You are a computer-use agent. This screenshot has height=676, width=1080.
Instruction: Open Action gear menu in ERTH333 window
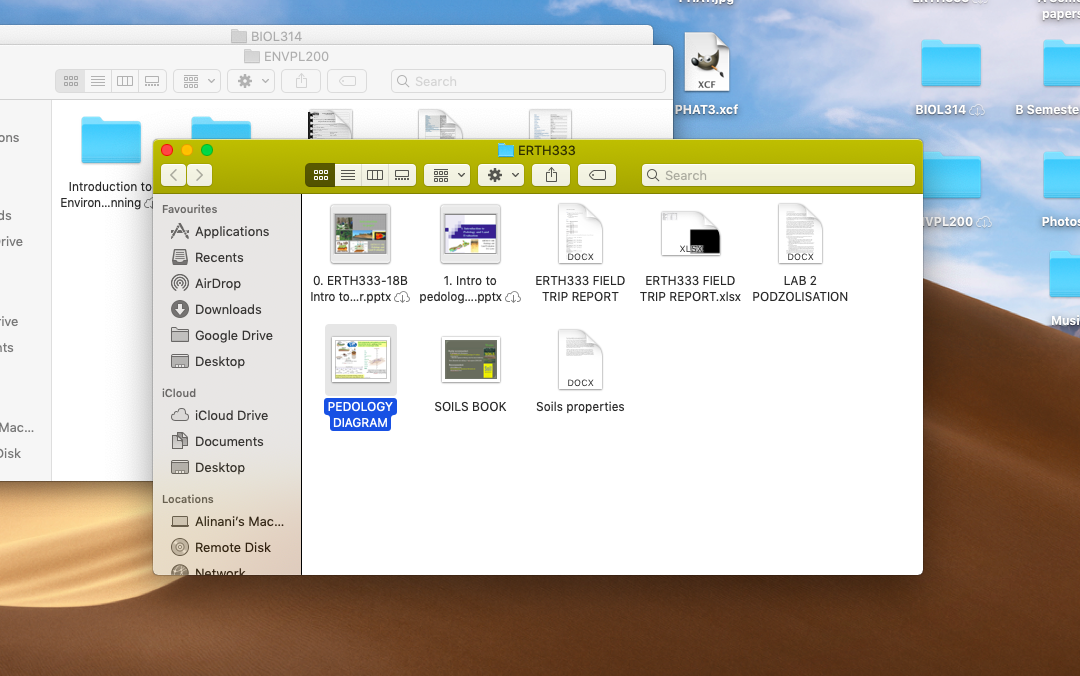[x=501, y=175]
